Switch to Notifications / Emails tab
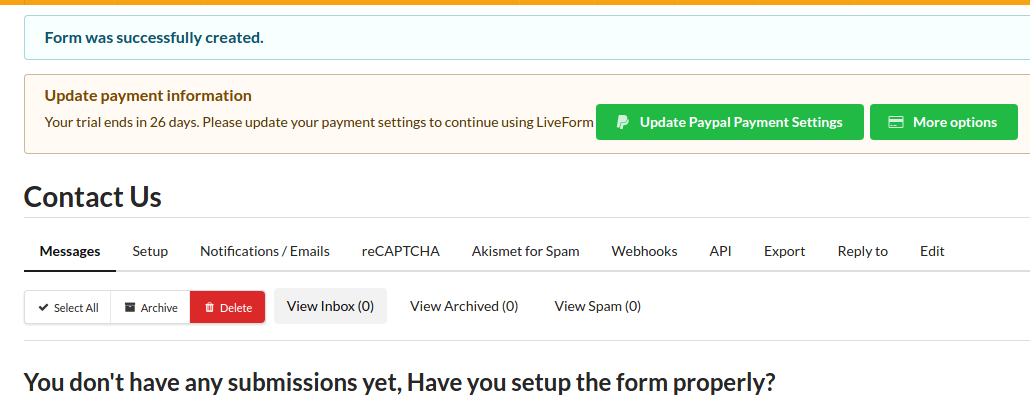This screenshot has width=1030, height=416. [265, 251]
